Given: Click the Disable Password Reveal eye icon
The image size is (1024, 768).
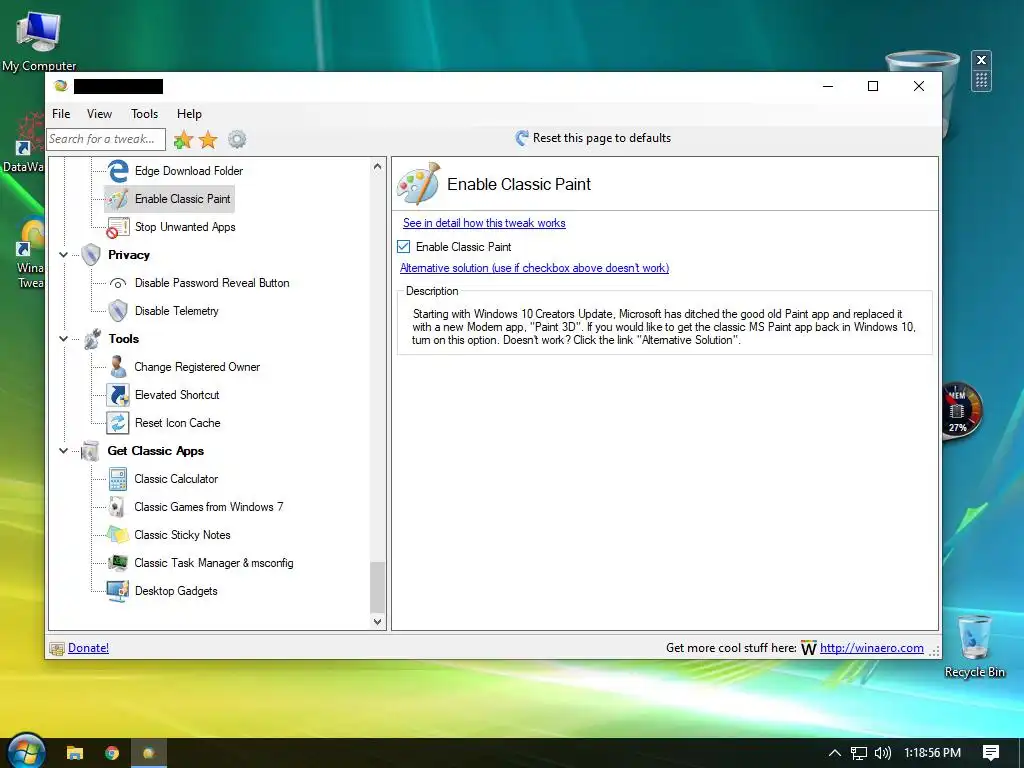Looking at the screenshot, I should 118,283.
